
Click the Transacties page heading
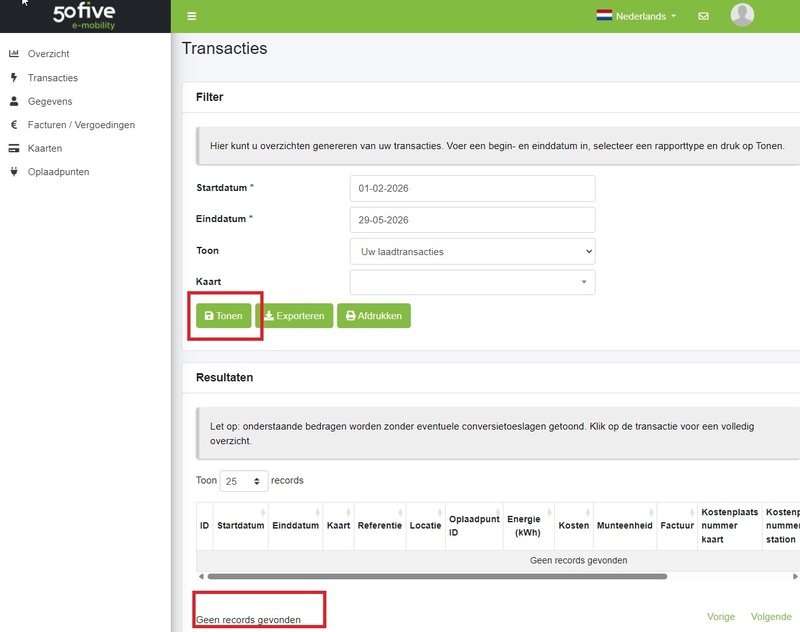click(224, 48)
